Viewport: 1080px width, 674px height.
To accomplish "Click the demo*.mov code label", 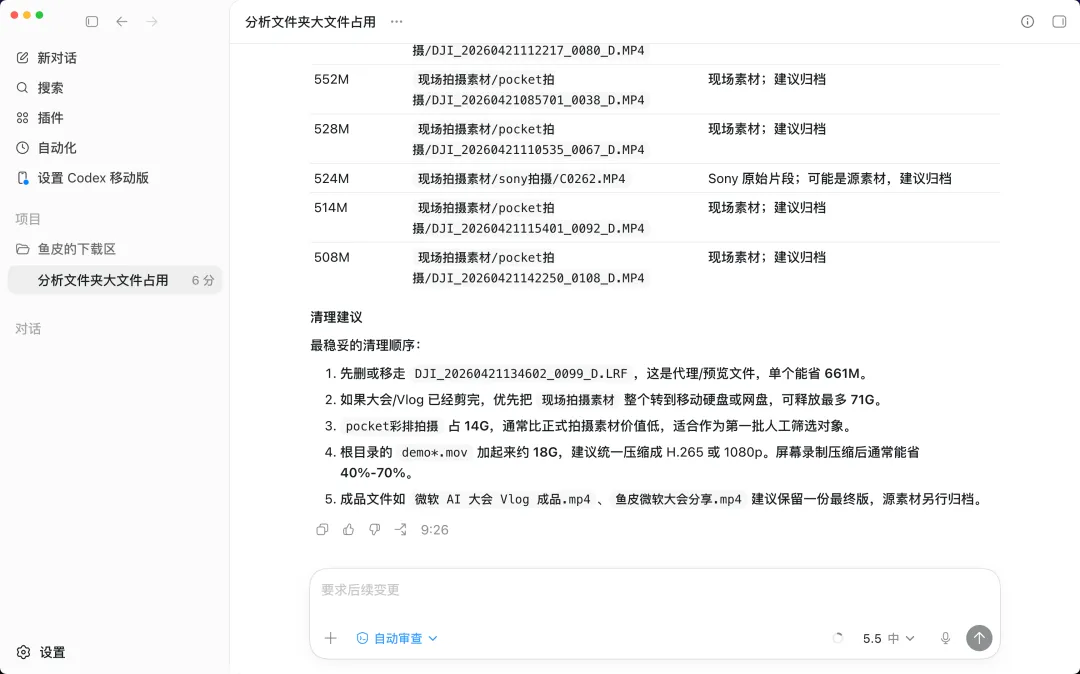I will pyautogui.click(x=435, y=452).
